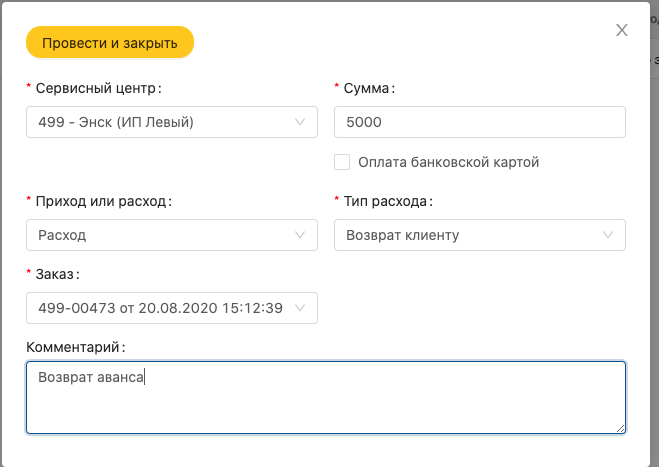659x467 pixels.
Task: Open the "Приход или расход" select showing Расход
Action: pos(160,235)
